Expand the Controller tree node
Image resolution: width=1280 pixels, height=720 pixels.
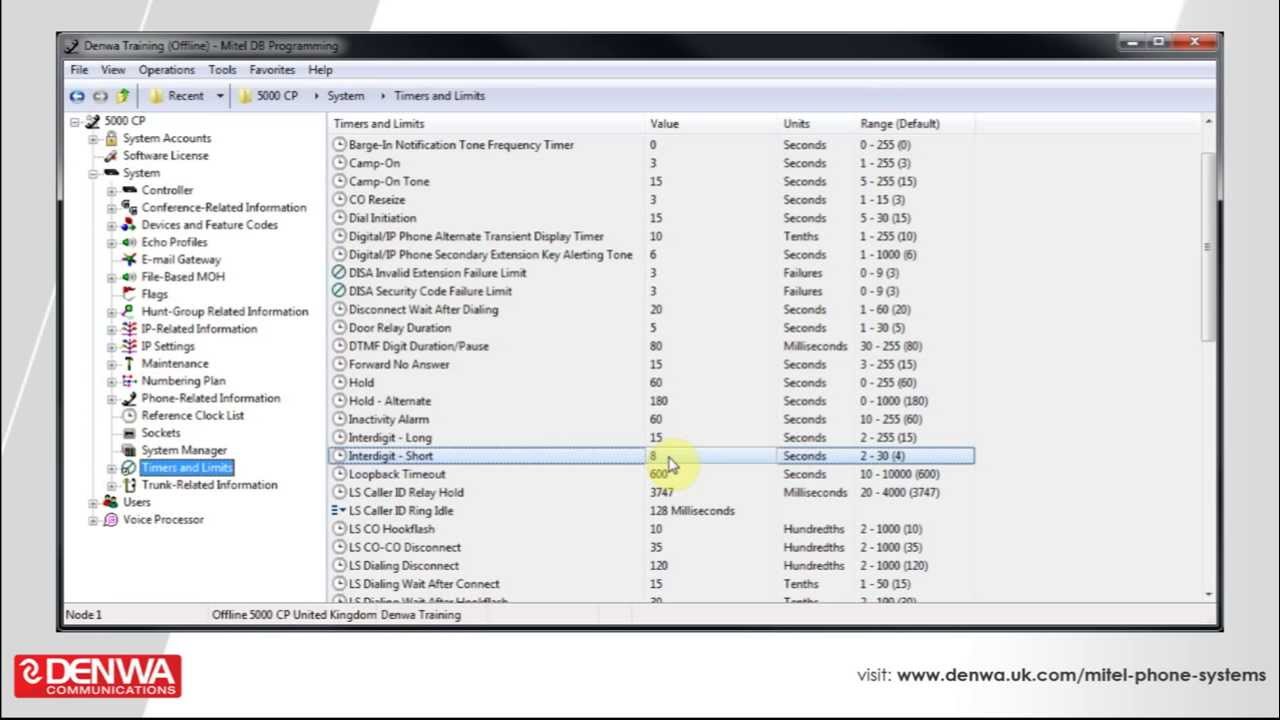click(111, 190)
